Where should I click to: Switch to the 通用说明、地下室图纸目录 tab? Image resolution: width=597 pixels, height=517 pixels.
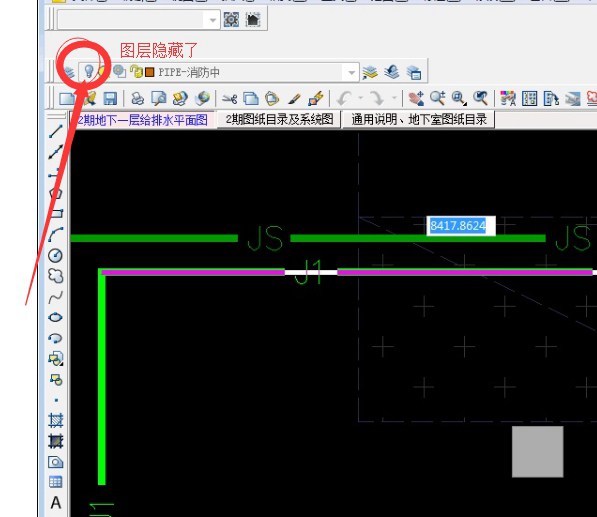(419, 120)
